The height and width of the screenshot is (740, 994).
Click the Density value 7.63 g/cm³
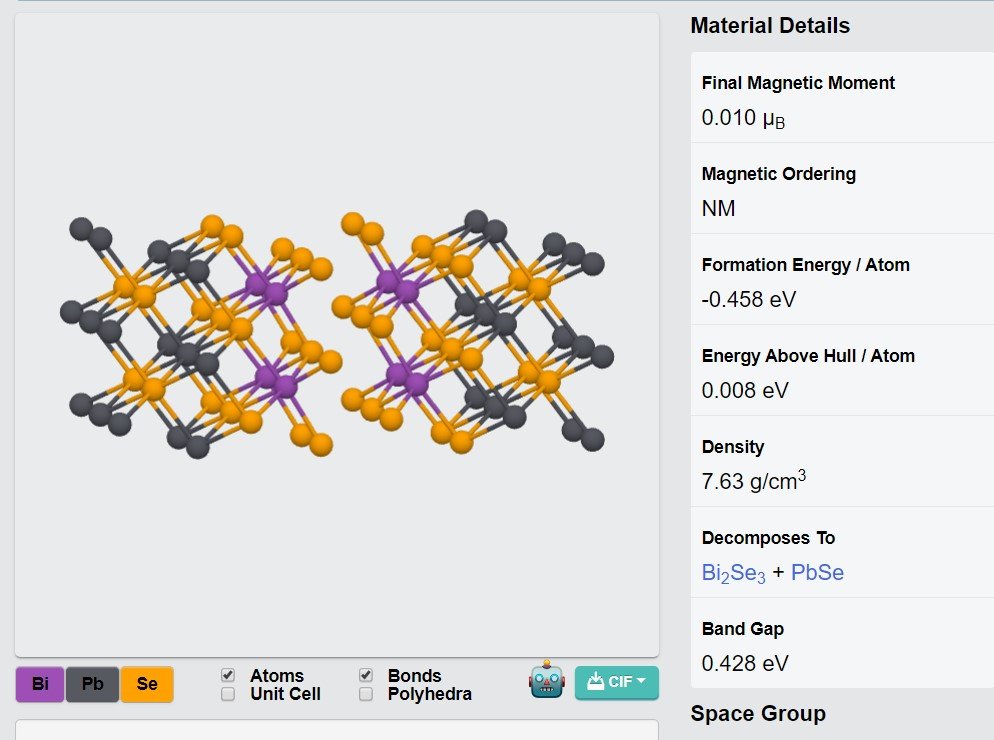[754, 481]
